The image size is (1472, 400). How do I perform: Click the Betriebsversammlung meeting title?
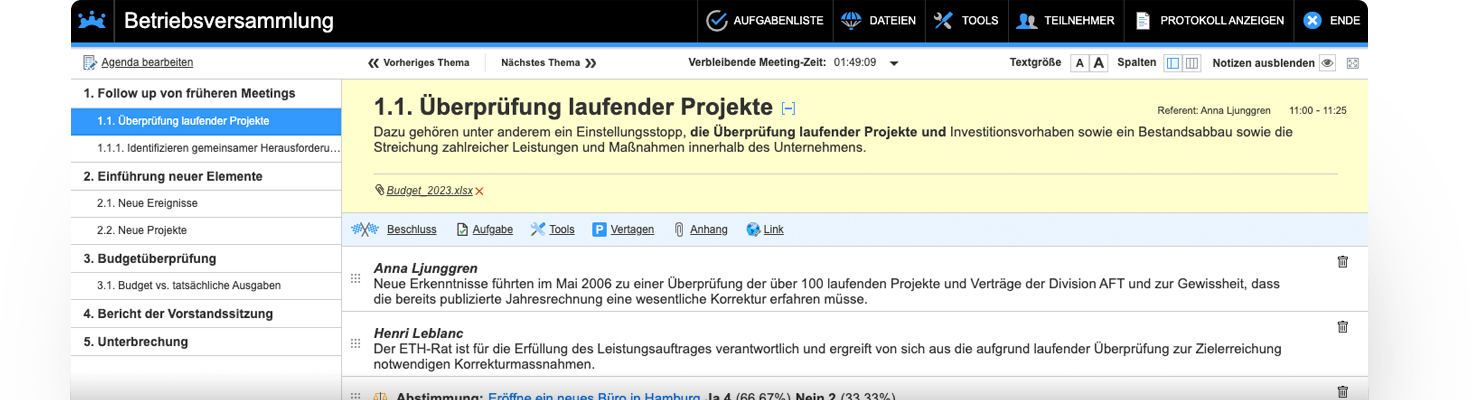229,21
